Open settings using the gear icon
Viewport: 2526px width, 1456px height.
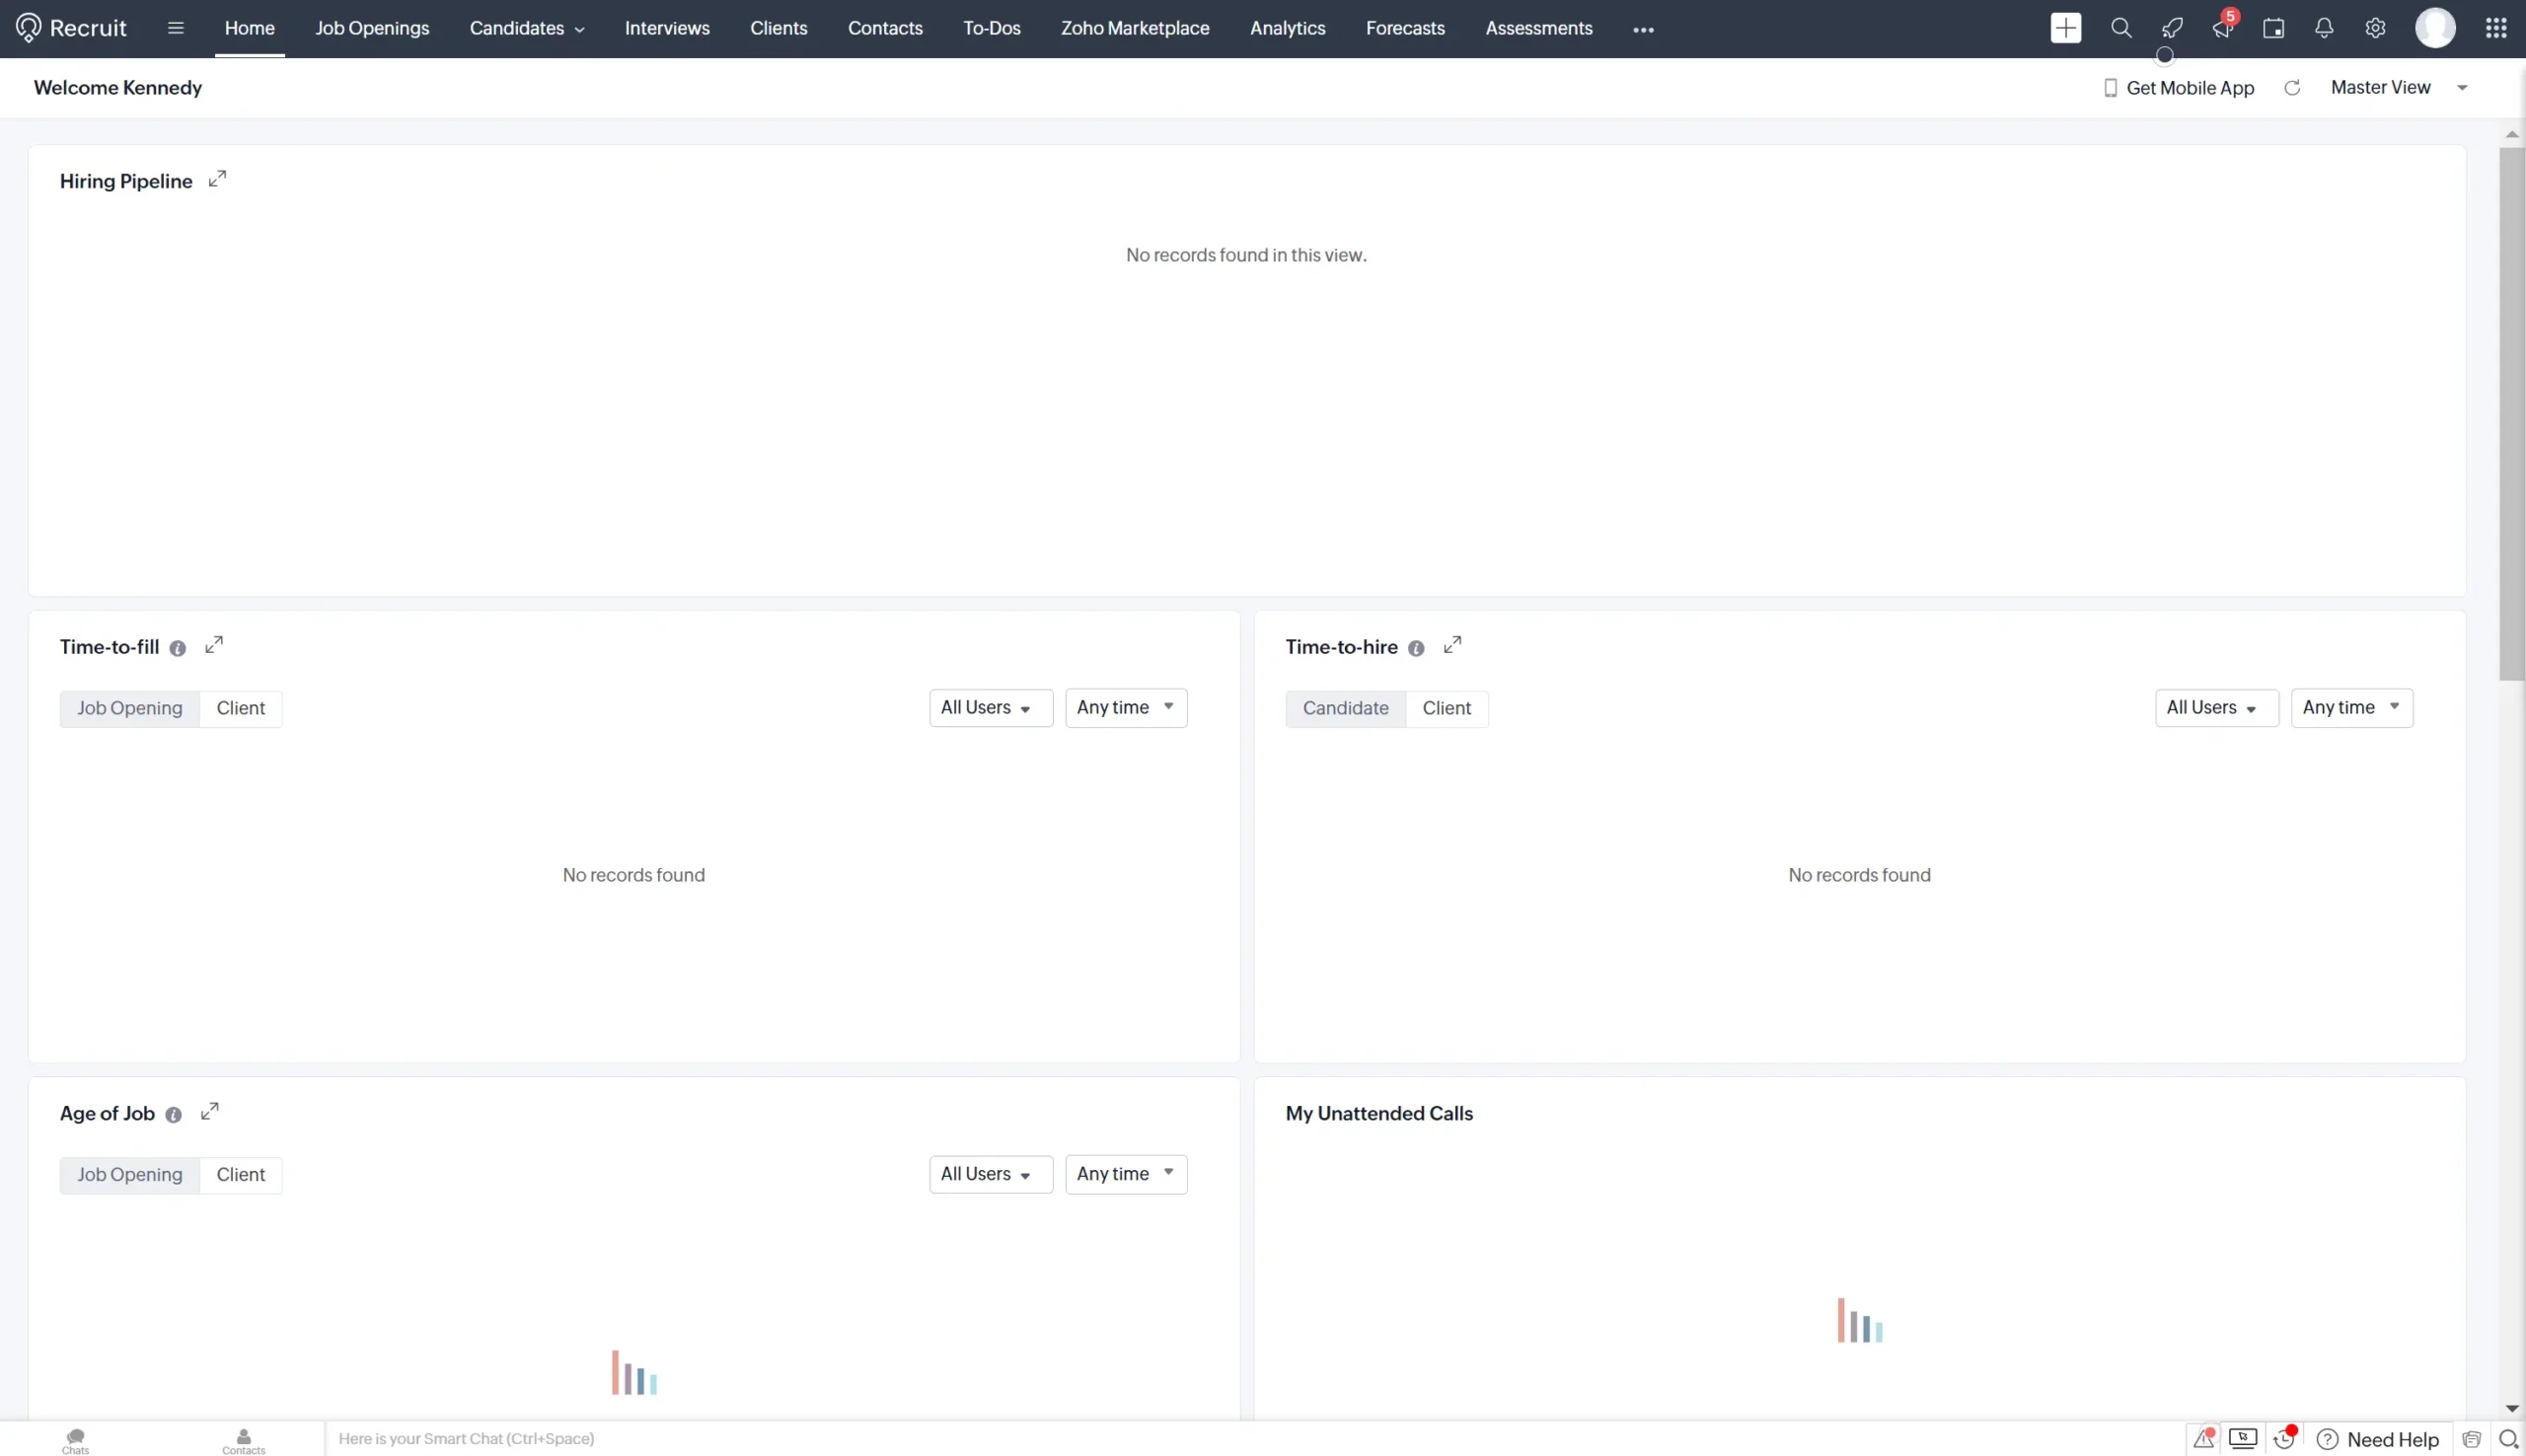point(2375,27)
